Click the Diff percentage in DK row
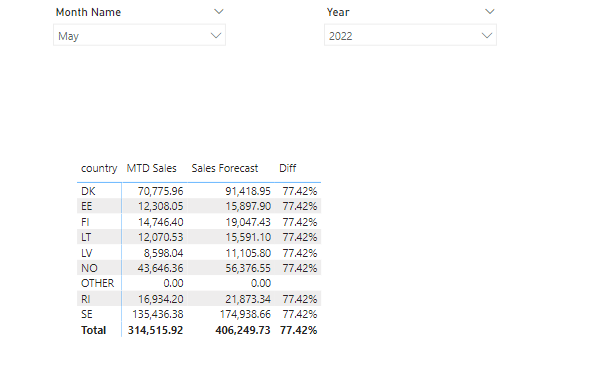This screenshot has width=600, height=392. point(300,191)
